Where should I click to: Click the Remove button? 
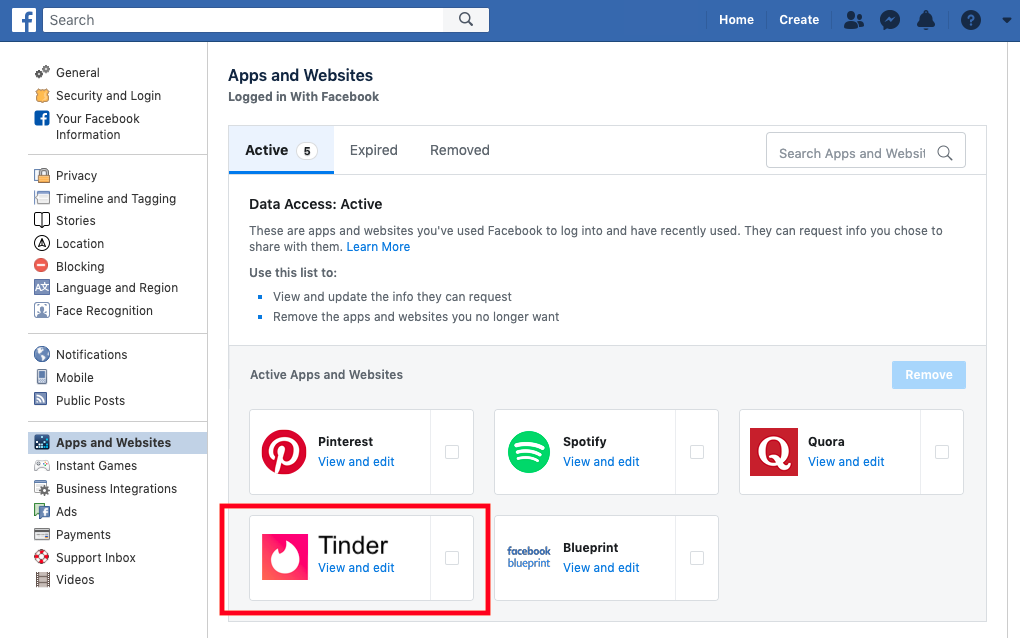pyautogui.click(x=928, y=375)
